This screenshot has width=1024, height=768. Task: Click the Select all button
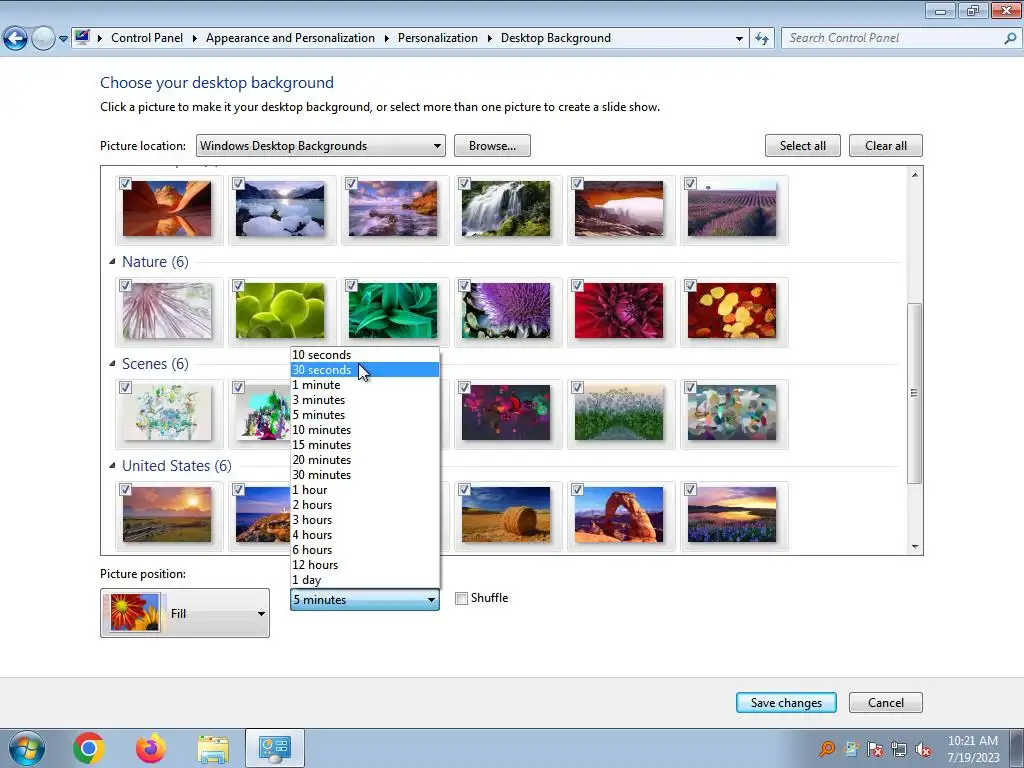pos(803,146)
